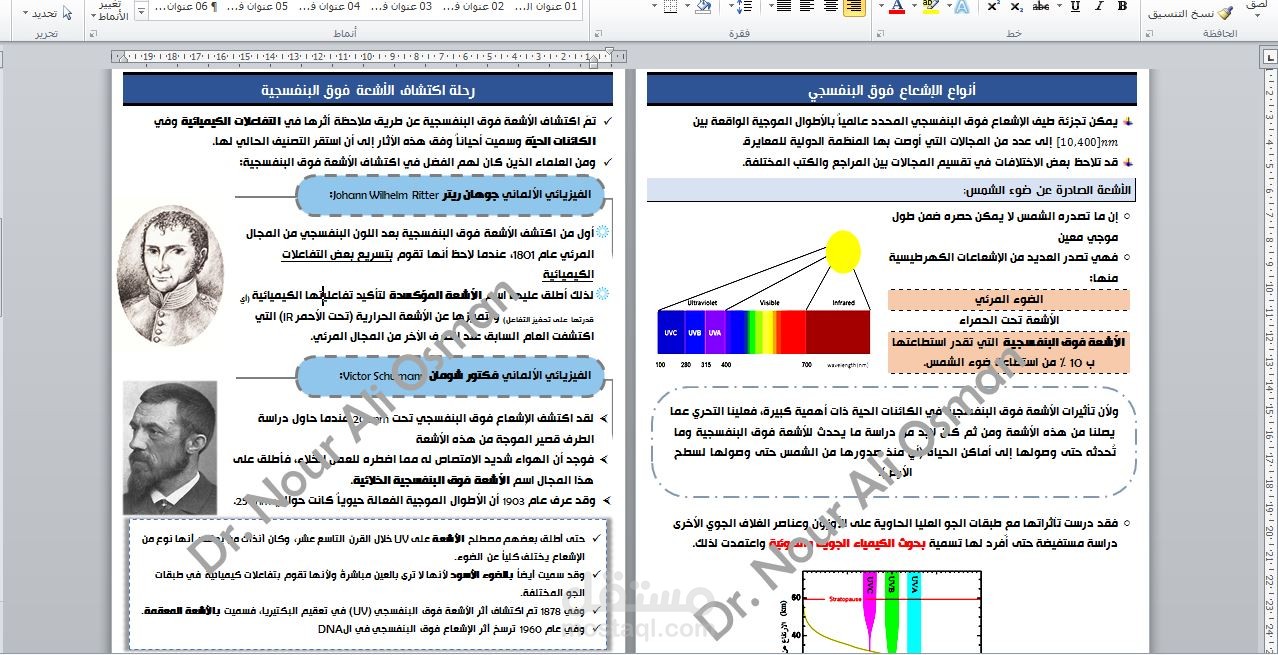Open the text effects glowing A

pyautogui.click(x=962, y=6)
